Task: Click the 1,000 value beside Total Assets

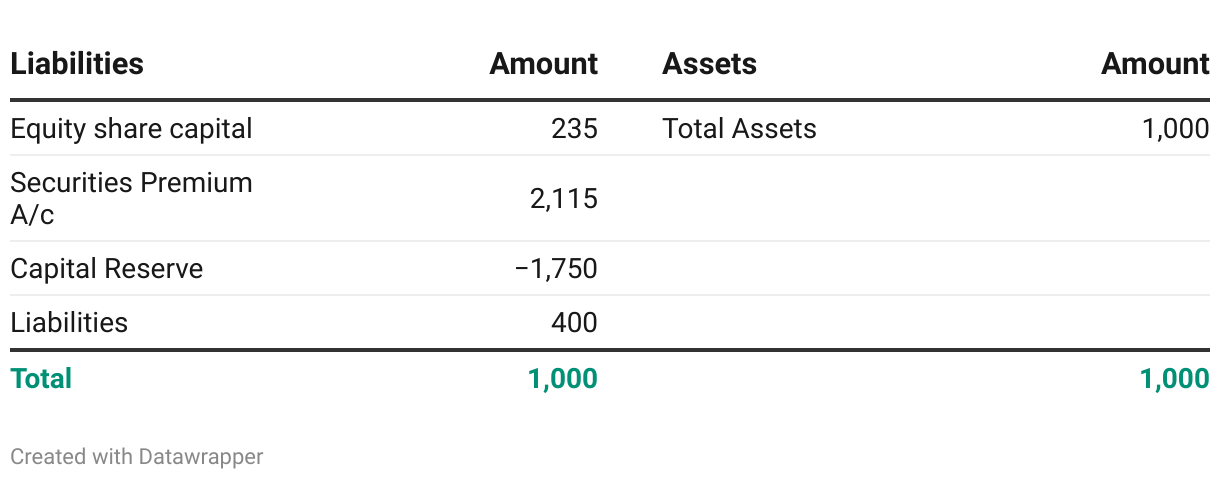Action: click(x=1175, y=129)
